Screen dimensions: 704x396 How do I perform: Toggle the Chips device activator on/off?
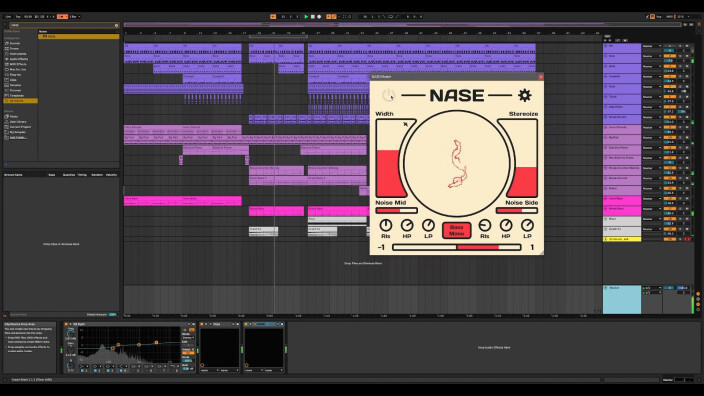click(202, 324)
